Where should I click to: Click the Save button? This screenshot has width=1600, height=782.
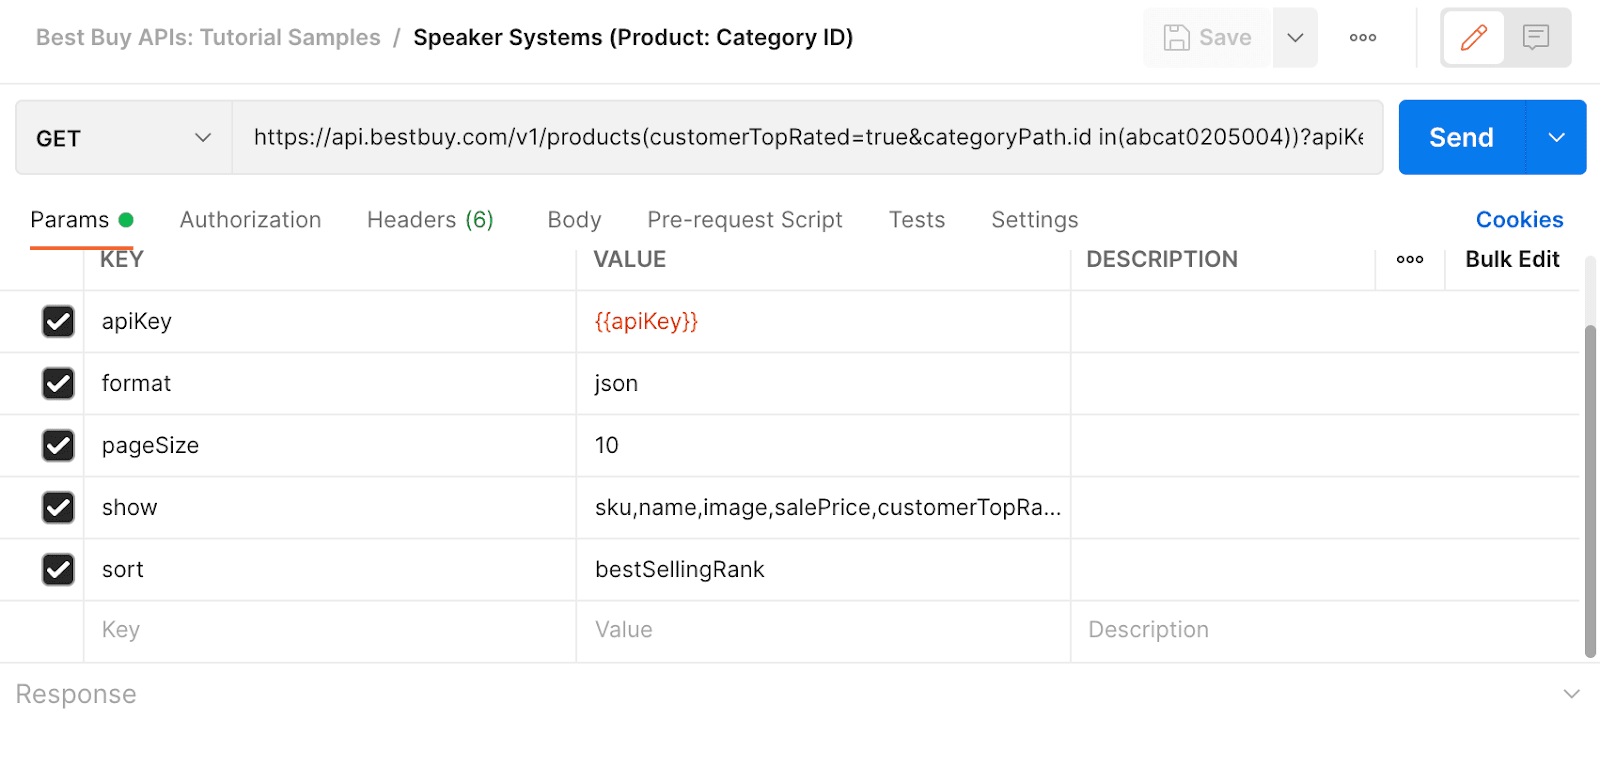pos(1207,38)
